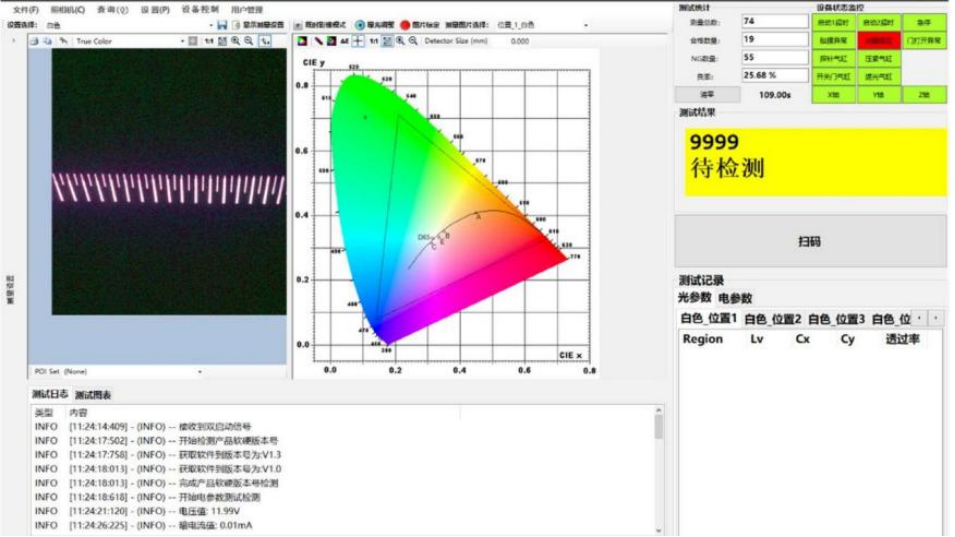The height and width of the screenshot is (537, 955).
Task: Click the X轴 axis status indicator
Action: tap(834, 95)
